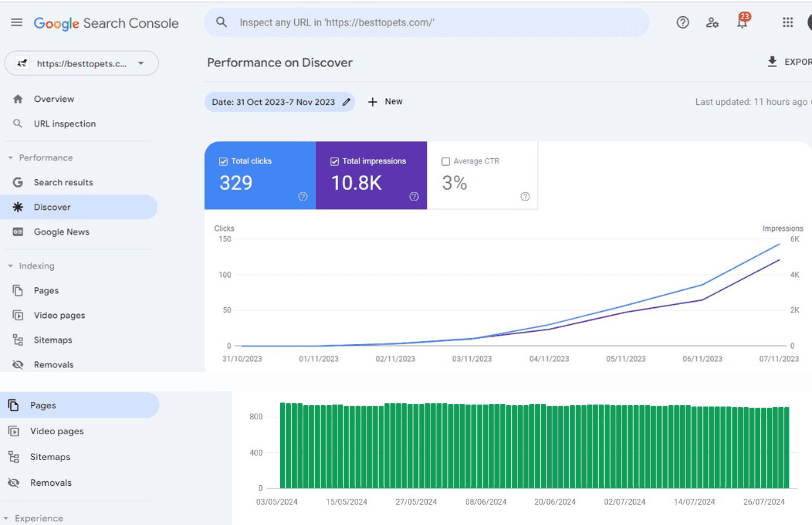
Task: Edit the Date: 31 Oct 2023-7 Nov 2023 filter
Action: tap(280, 102)
